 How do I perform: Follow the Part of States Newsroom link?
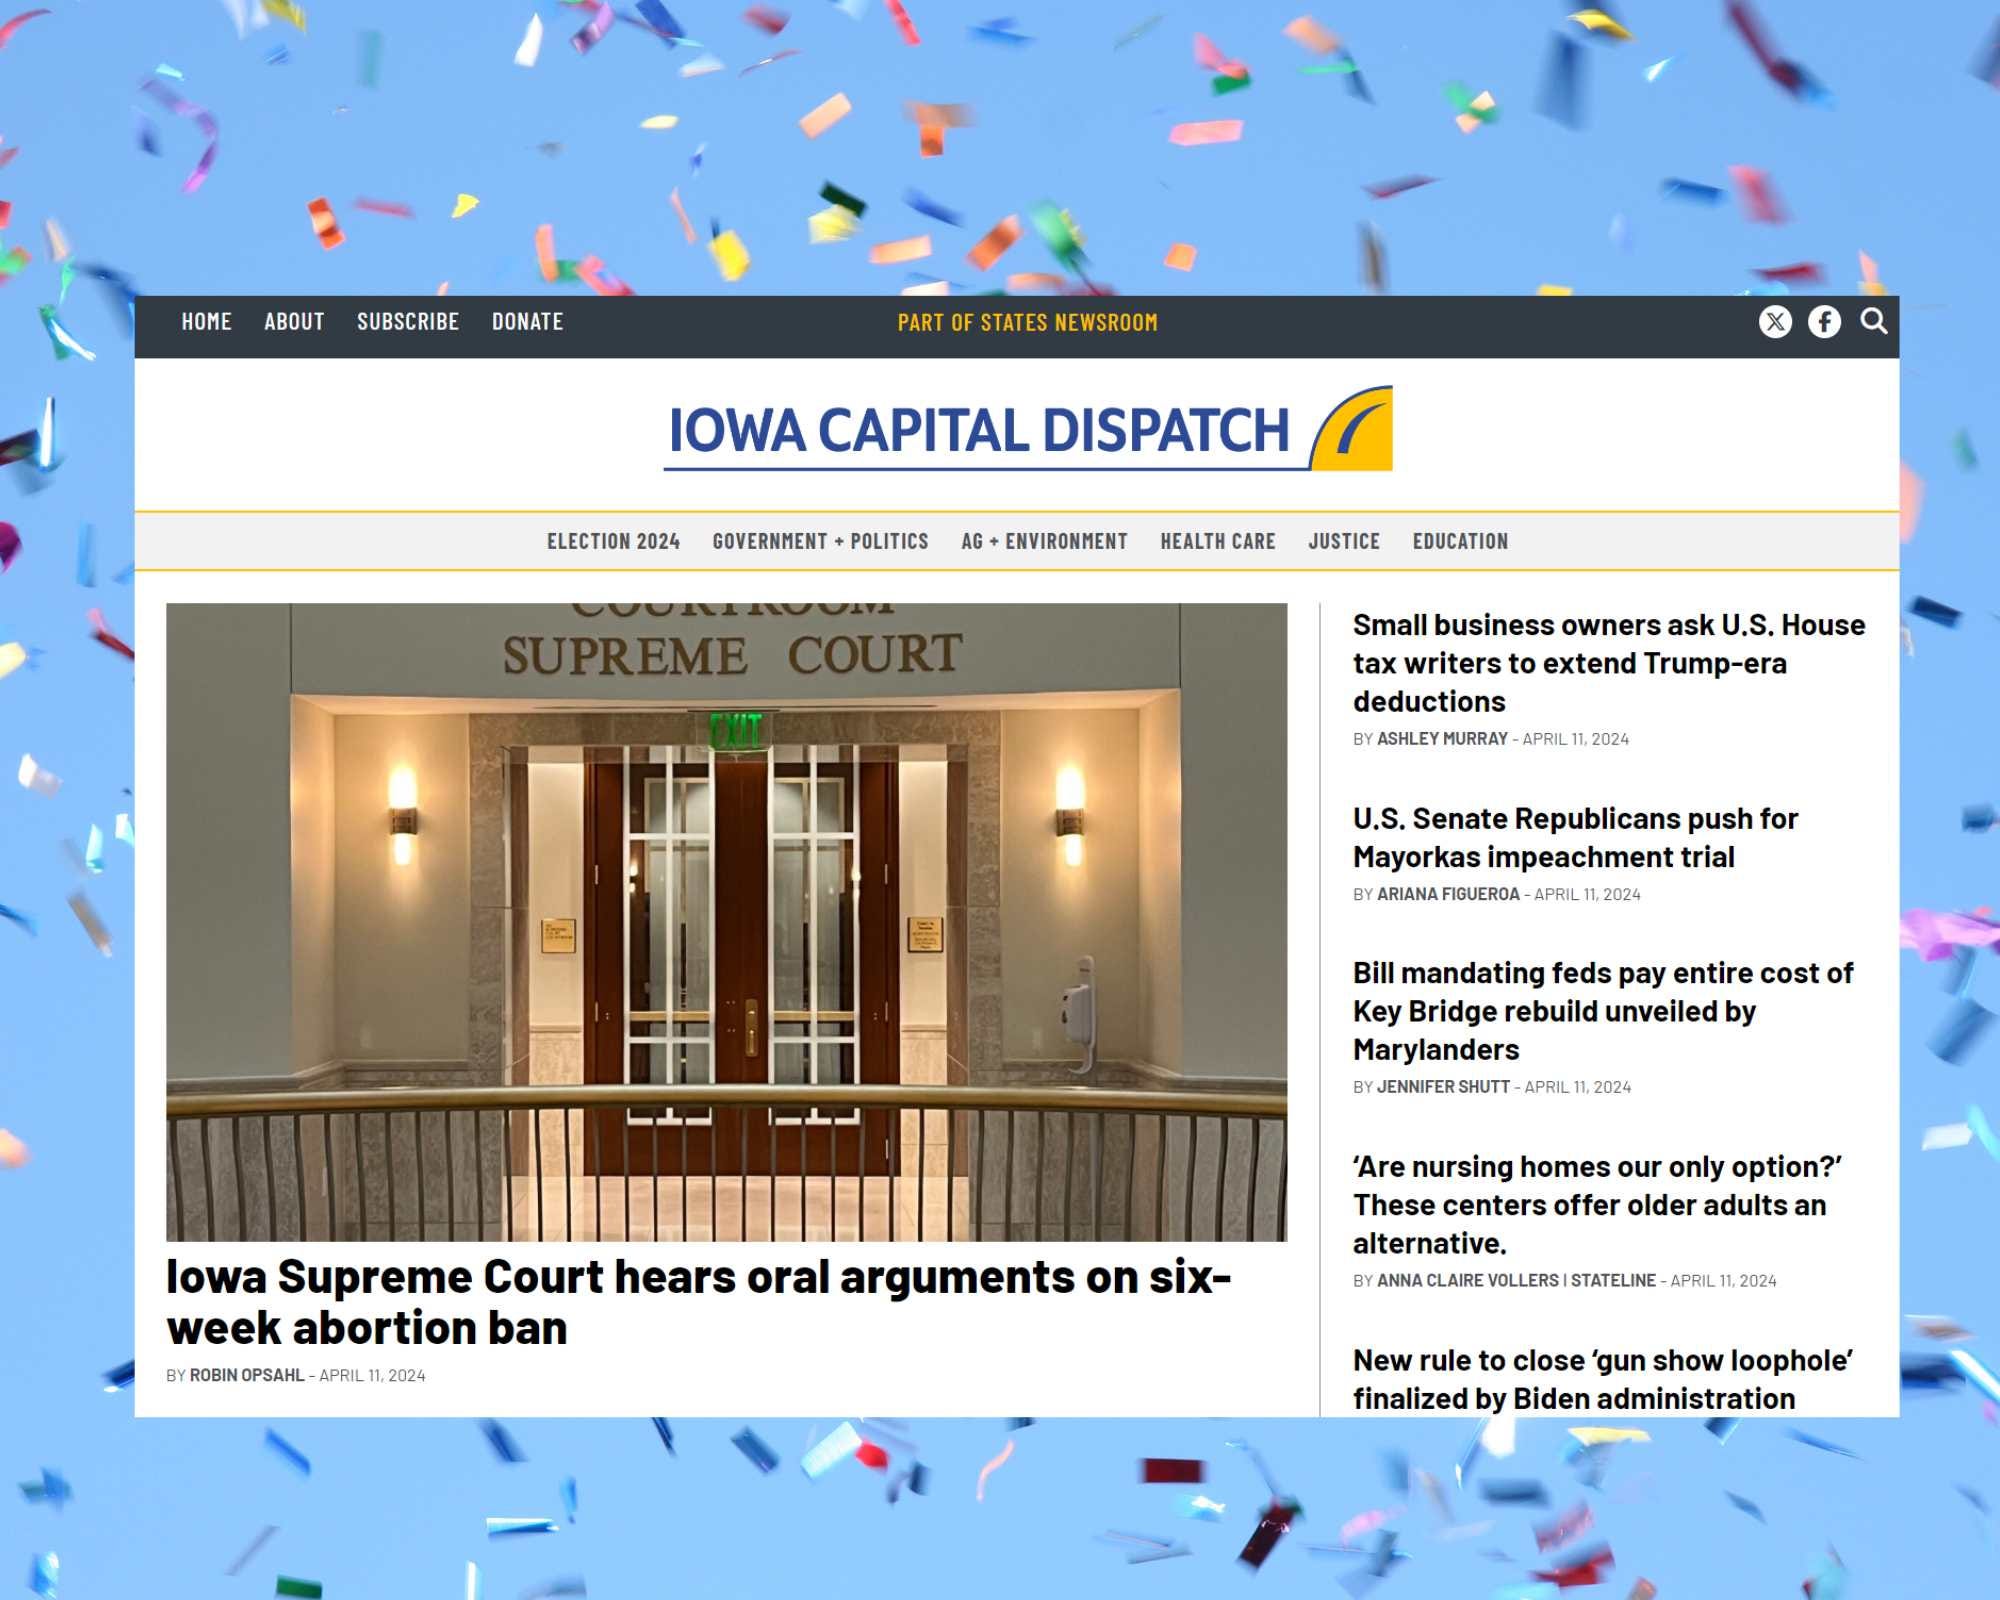(1027, 323)
